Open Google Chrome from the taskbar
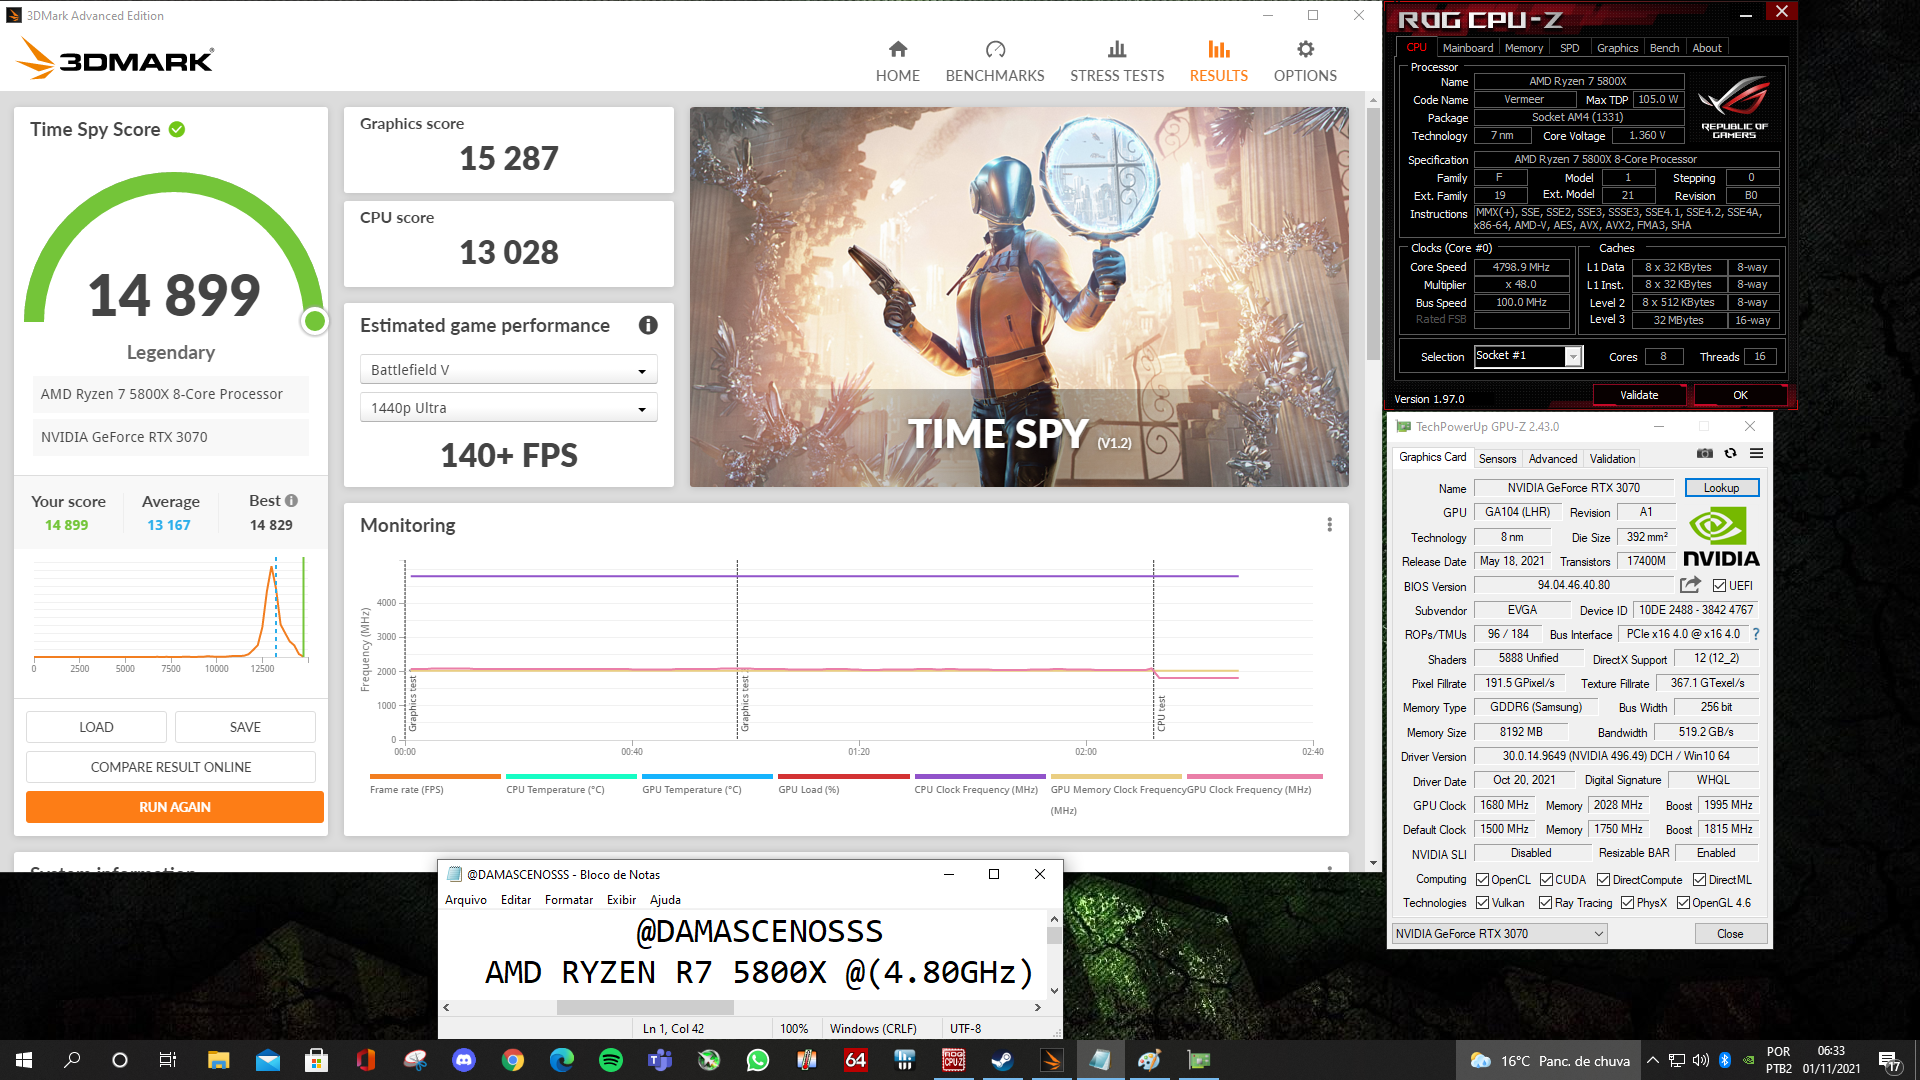 pyautogui.click(x=513, y=1060)
